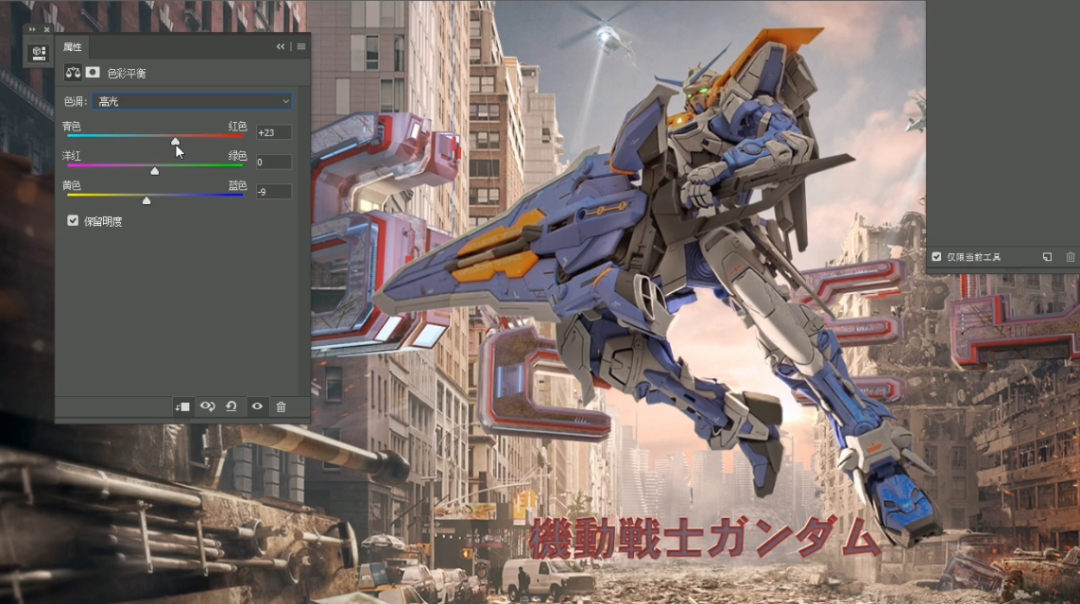Close the collapsed icon dock
1080x604 pixels.
pyautogui.click(x=47, y=30)
